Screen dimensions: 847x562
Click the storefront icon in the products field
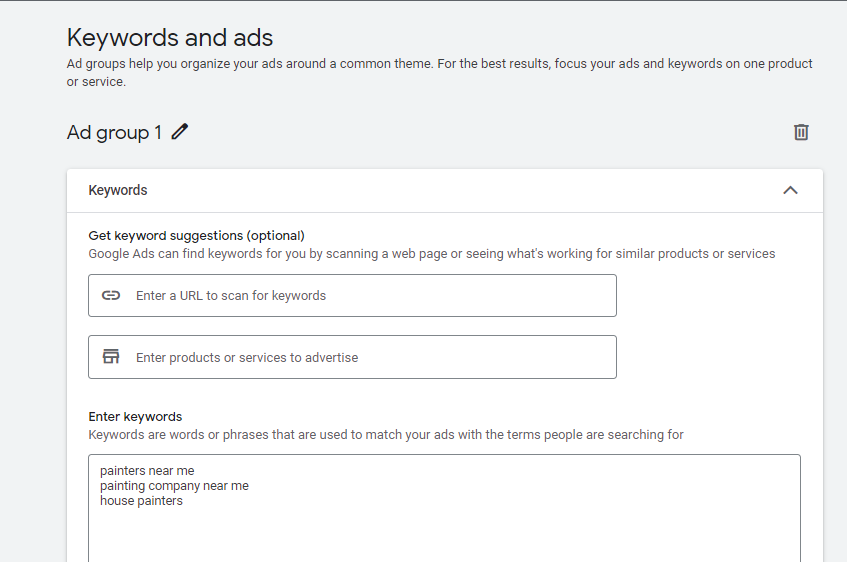[111, 357]
